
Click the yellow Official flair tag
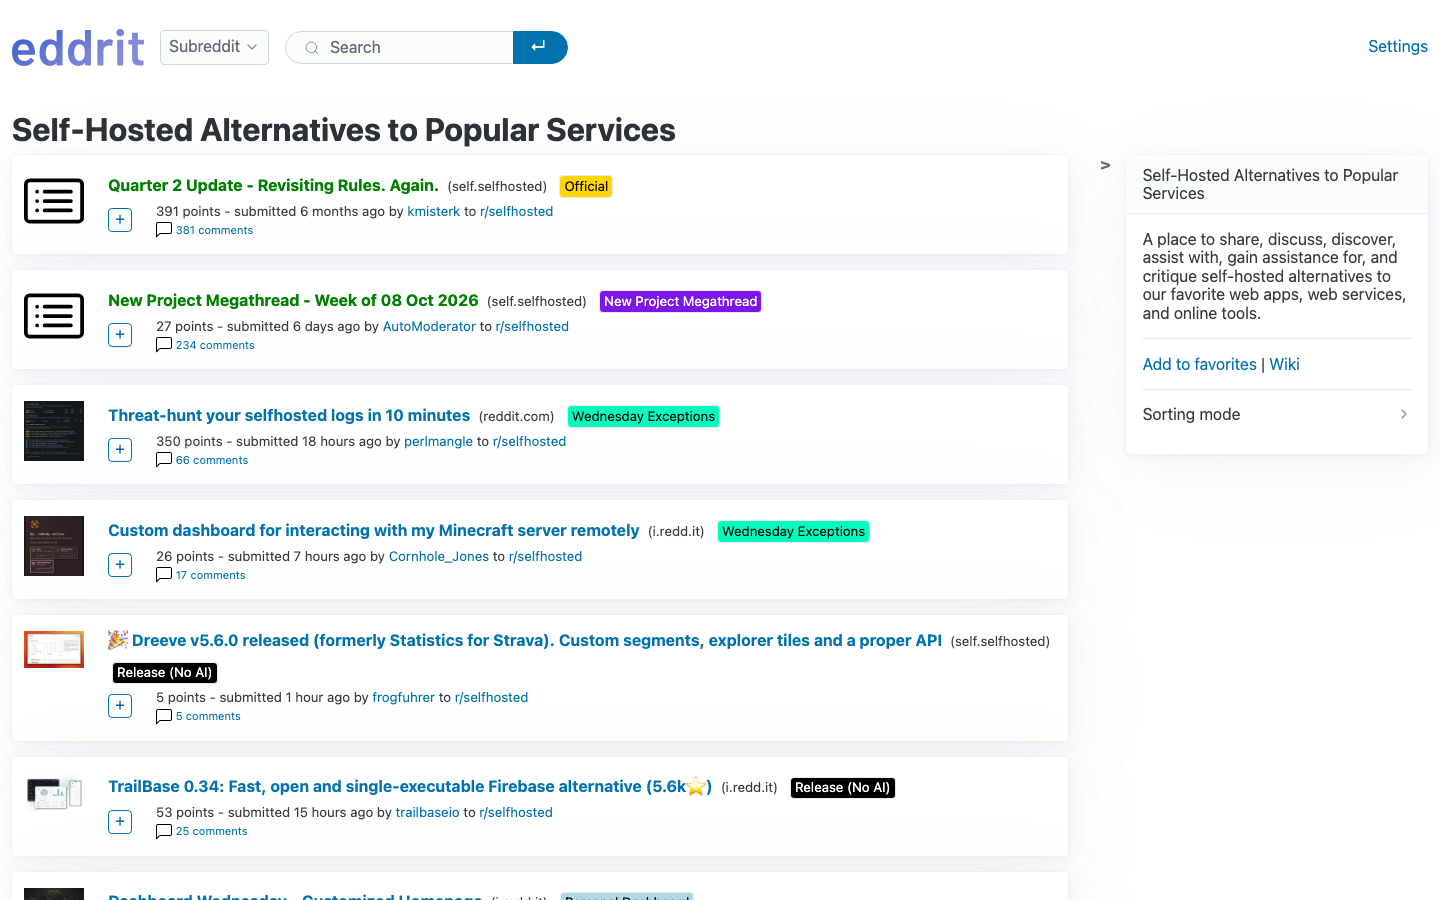586,186
